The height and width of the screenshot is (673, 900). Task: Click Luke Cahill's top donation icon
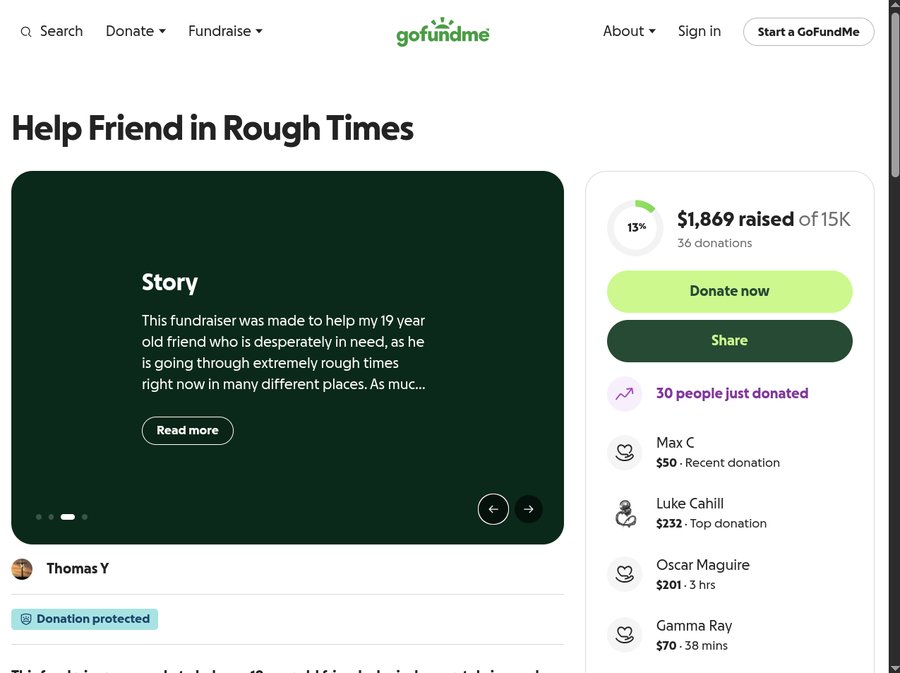pos(625,514)
